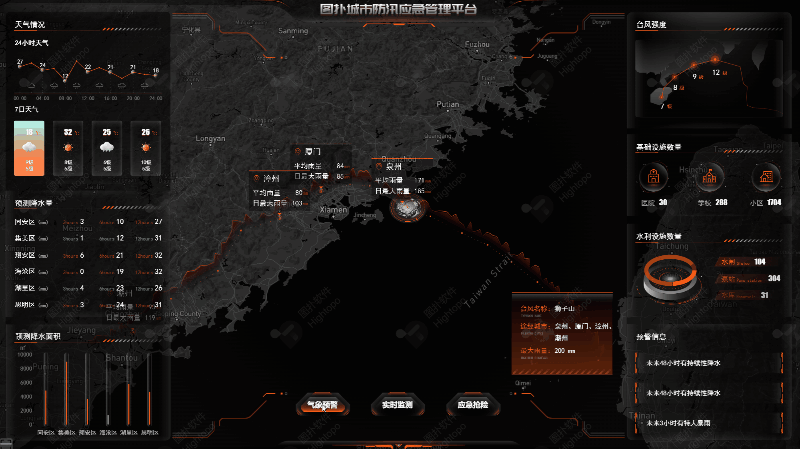Click the Xiamen city label on map

pyautogui.click(x=333, y=210)
